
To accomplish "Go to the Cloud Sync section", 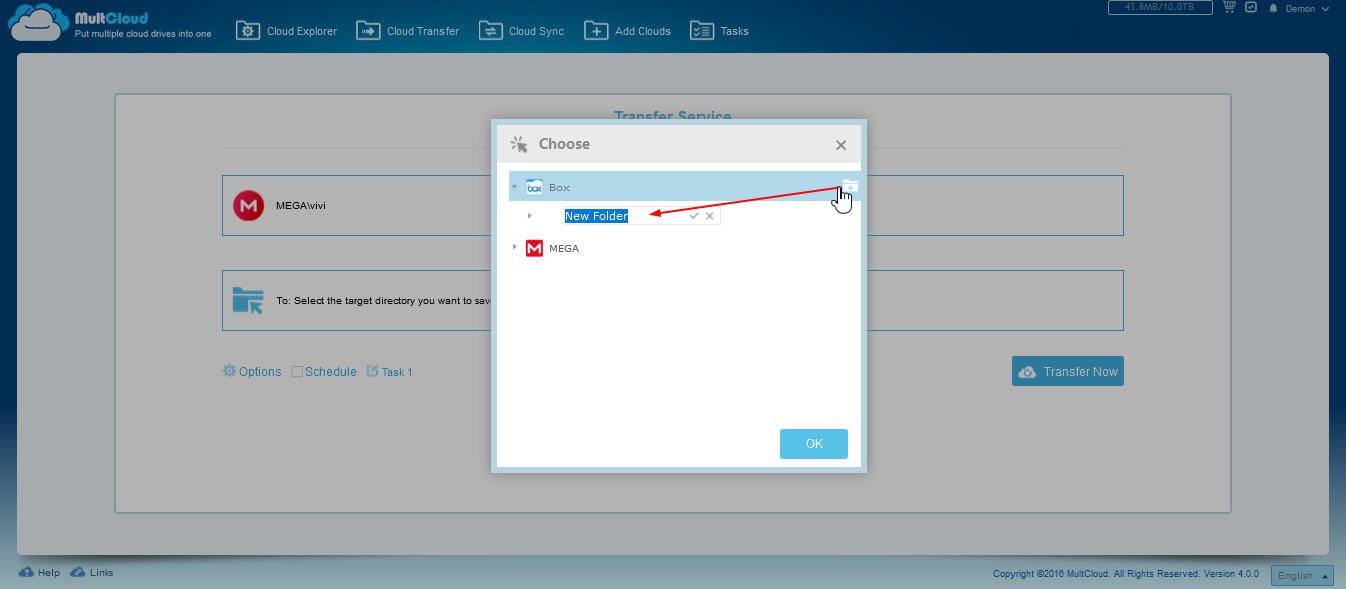I will click(x=521, y=31).
